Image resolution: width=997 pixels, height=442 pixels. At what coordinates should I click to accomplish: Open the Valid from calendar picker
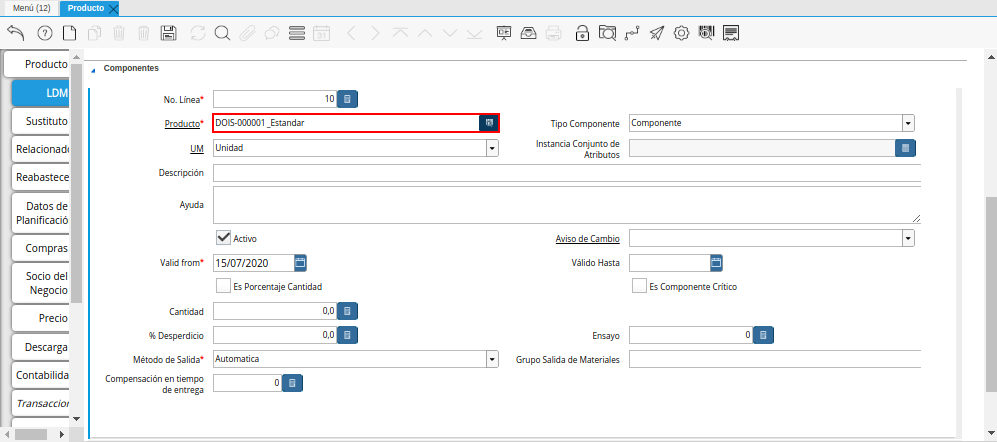click(x=300, y=263)
